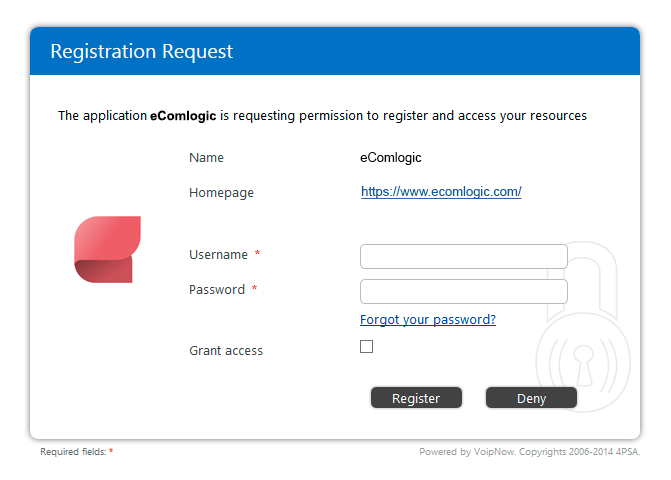Focus the Password input field
The image size is (671, 480).
[464, 292]
